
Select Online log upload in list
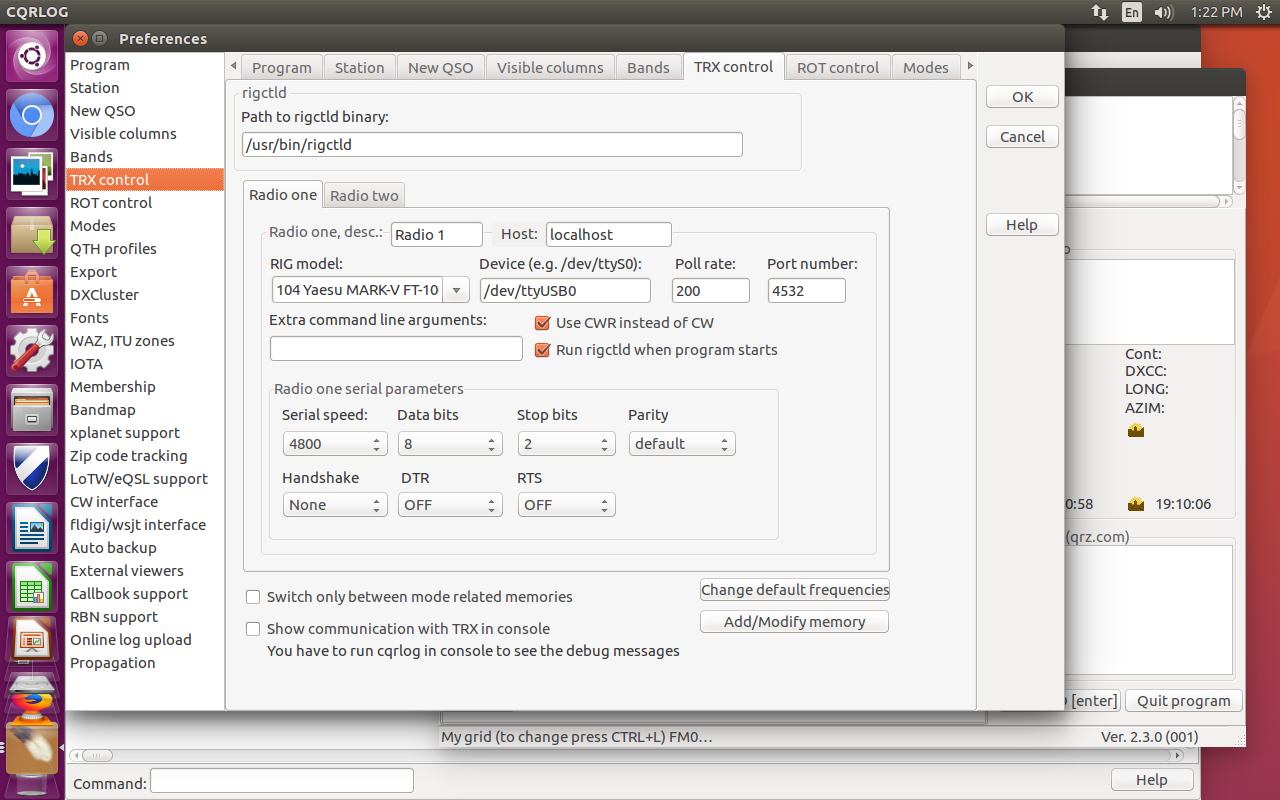pyautogui.click(x=145, y=640)
